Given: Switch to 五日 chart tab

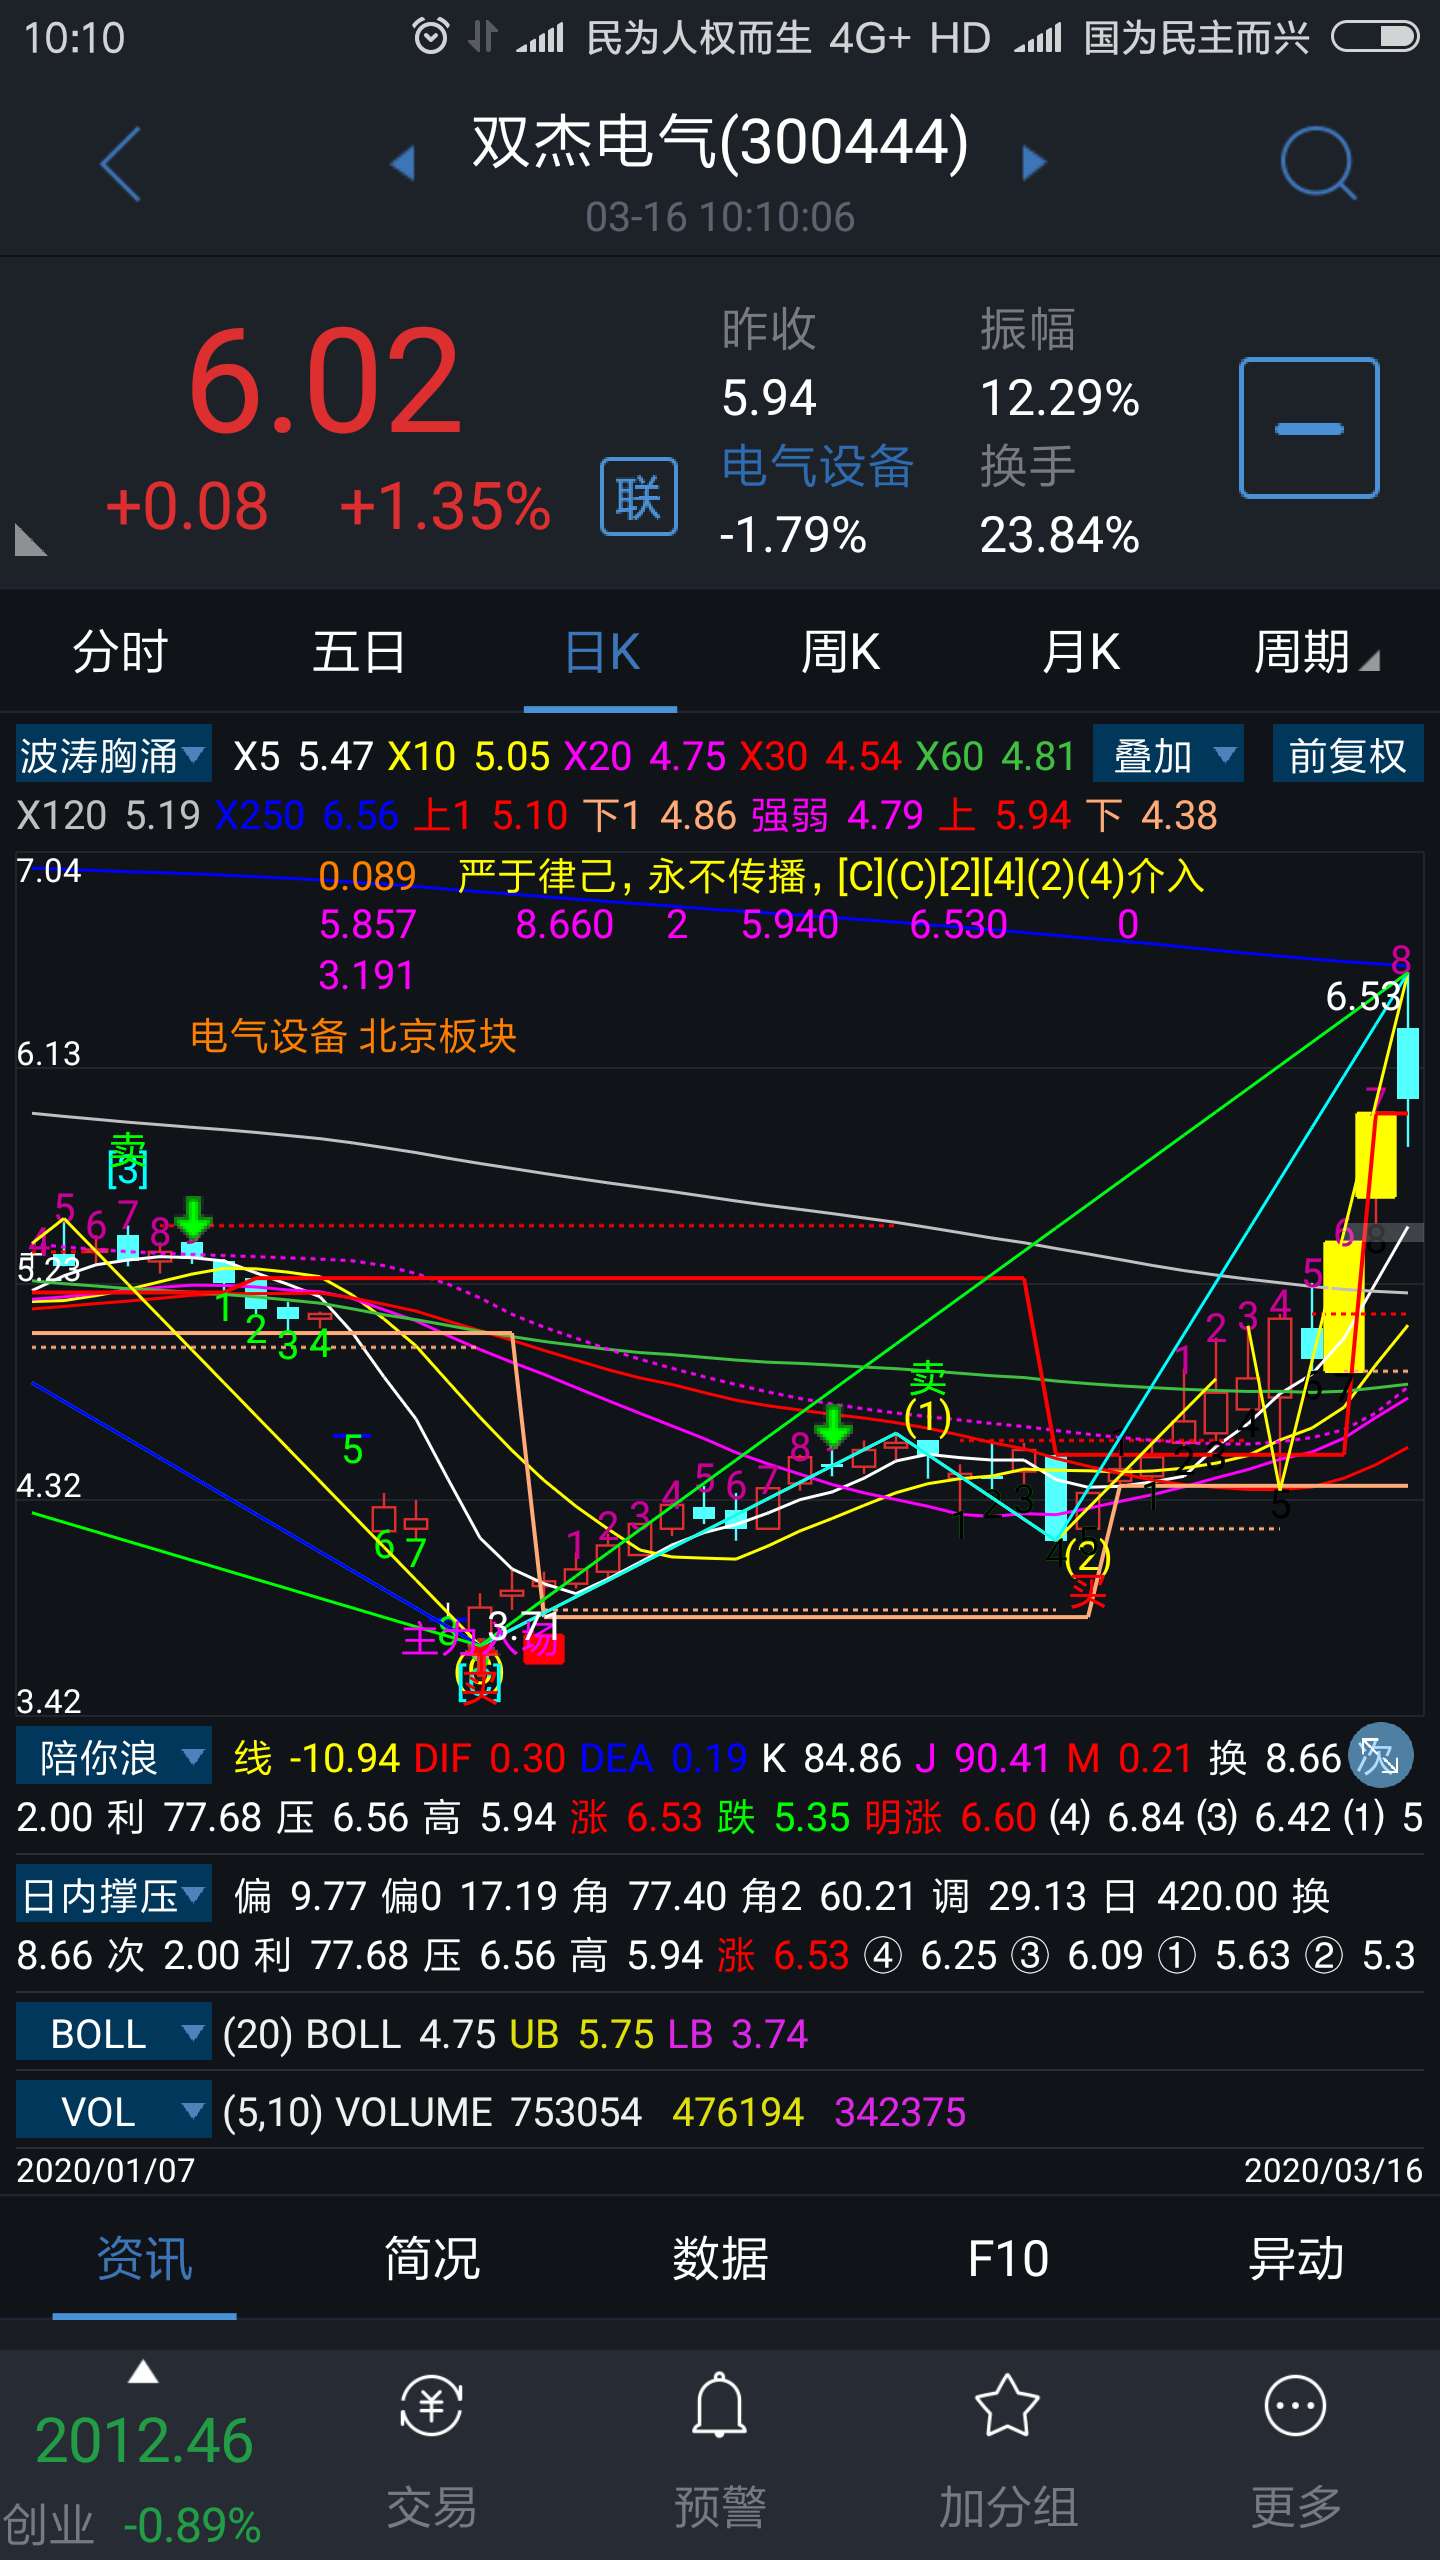Looking at the screenshot, I should [x=359, y=653].
